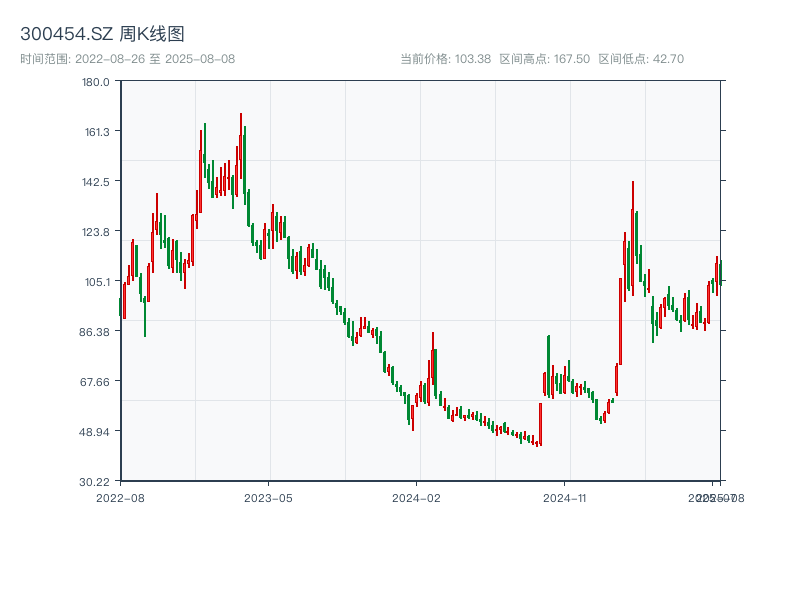Click the 时间范围 date range text
The width and height of the screenshot is (800, 600).
128,59
